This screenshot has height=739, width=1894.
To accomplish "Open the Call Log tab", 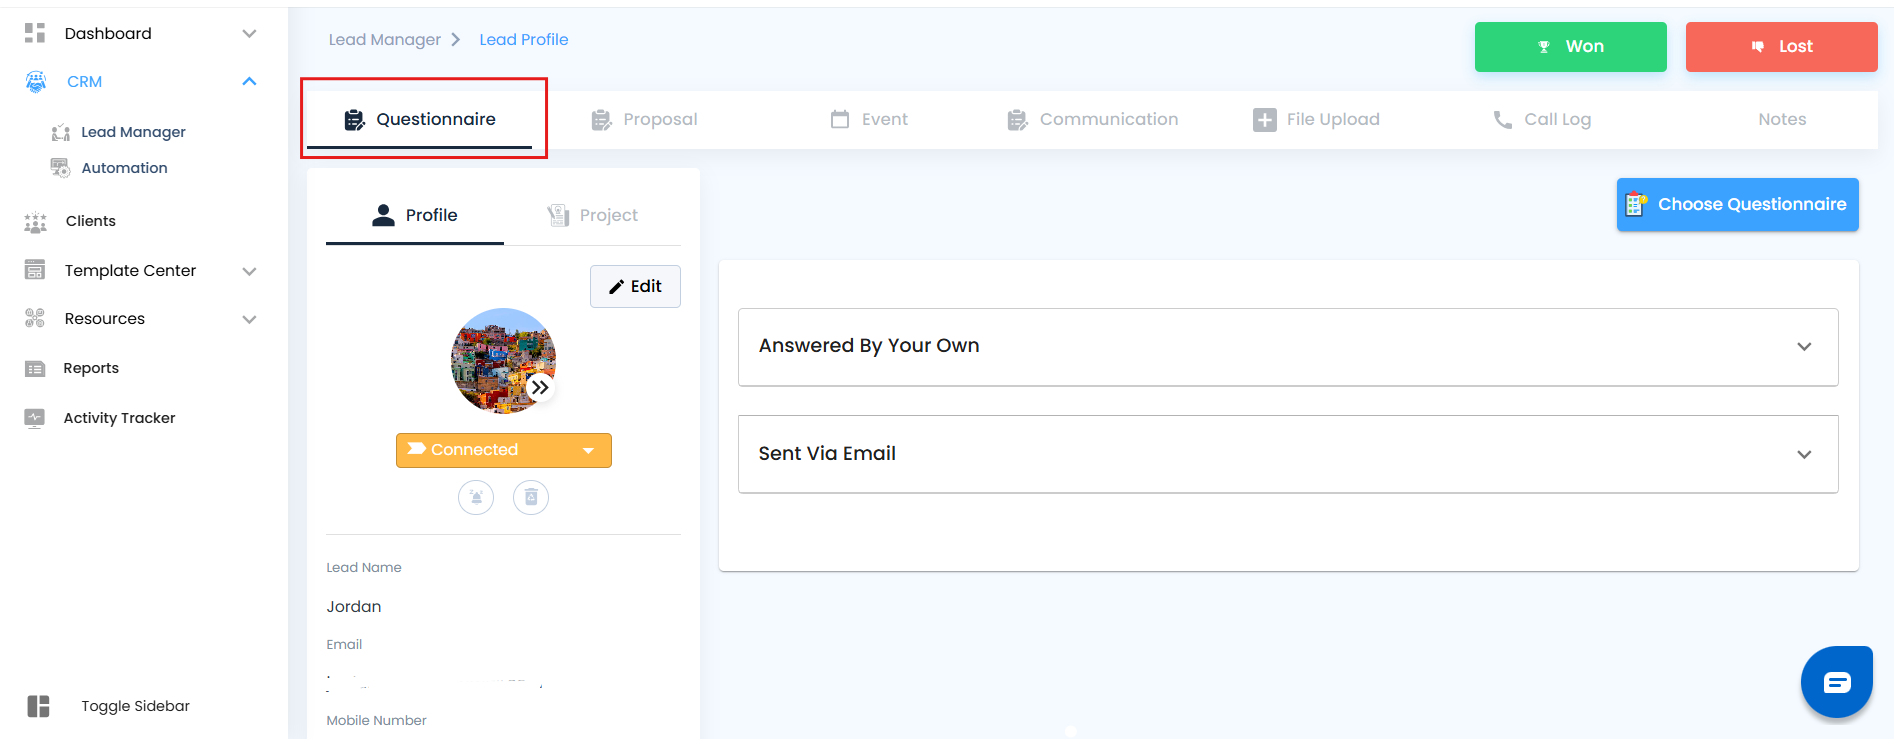I will click(x=1542, y=120).
